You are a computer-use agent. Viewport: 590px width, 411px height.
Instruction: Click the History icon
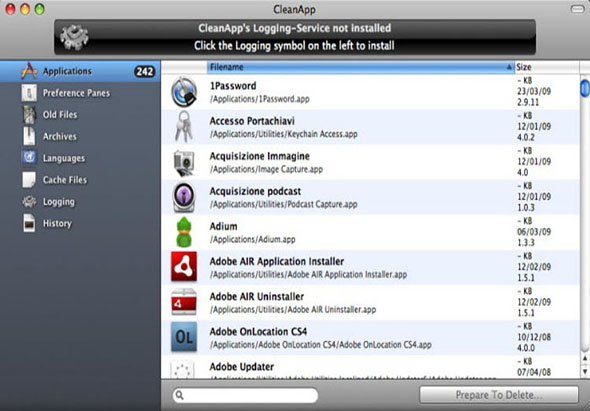click(x=29, y=223)
